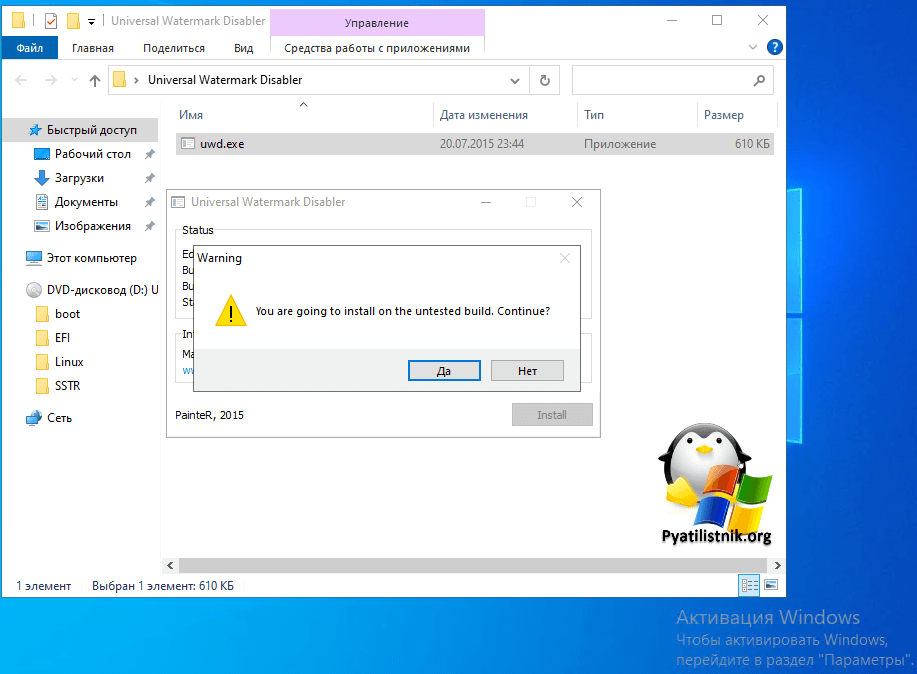Click the greyed Install button
Viewport: 917px width, 674px height.
[552, 414]
